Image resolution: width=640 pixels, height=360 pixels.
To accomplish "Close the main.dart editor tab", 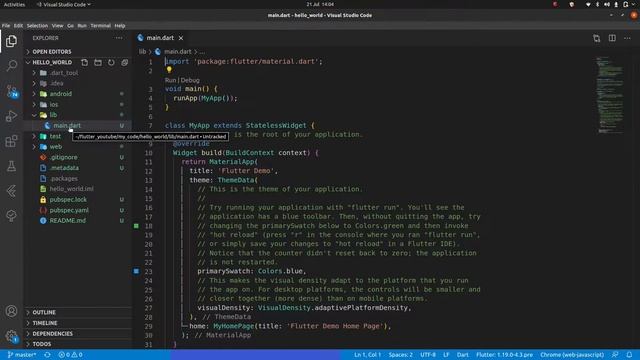I will tap(181, 38).
